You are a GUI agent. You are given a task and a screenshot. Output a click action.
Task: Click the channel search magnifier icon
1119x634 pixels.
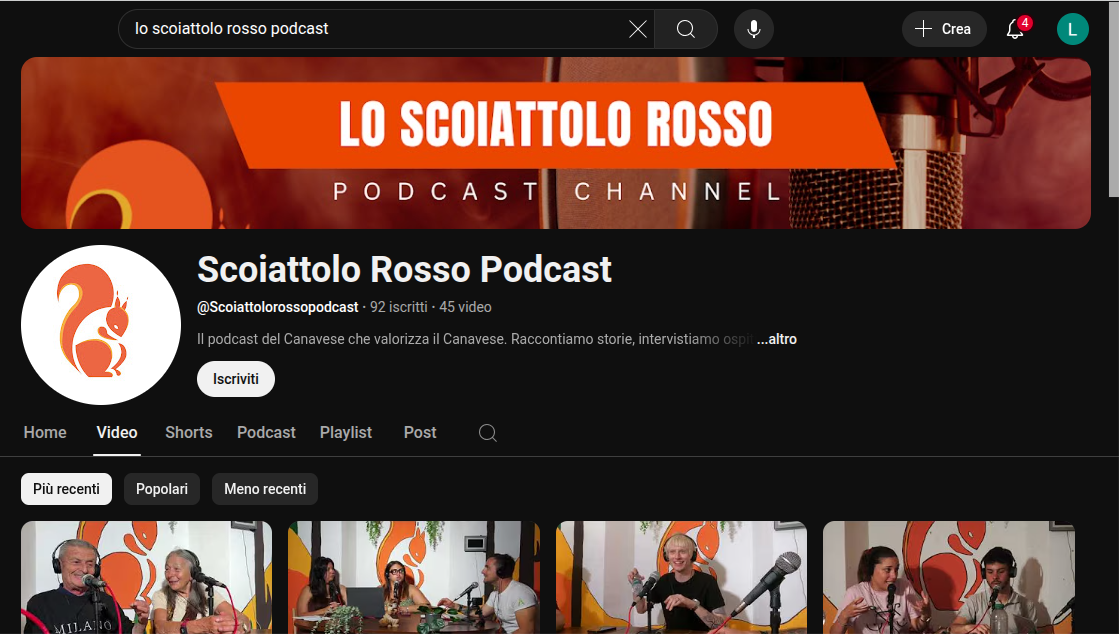(488, 433)
